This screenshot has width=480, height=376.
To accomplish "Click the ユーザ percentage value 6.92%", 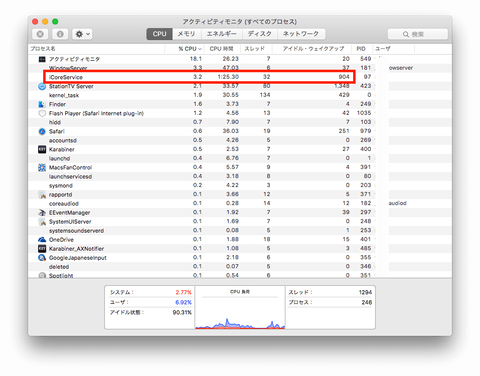I will pyautogui.click(x=183, y=302).
